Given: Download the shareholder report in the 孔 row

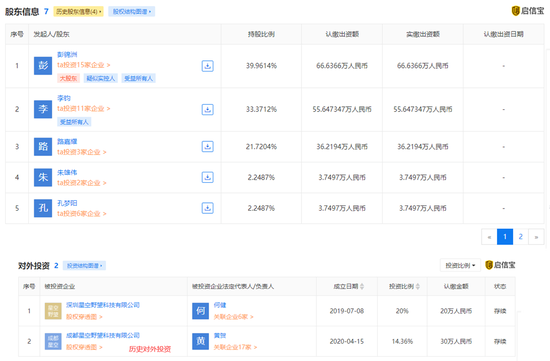Looking at the screenshot, I should pos(207,208).
